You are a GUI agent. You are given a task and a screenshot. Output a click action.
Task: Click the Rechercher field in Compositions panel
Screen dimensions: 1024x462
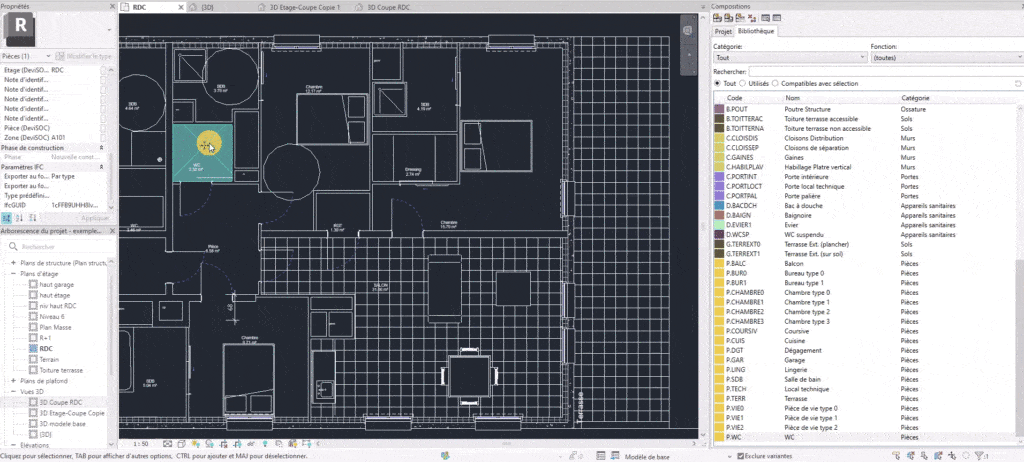[x=885, y=71]
